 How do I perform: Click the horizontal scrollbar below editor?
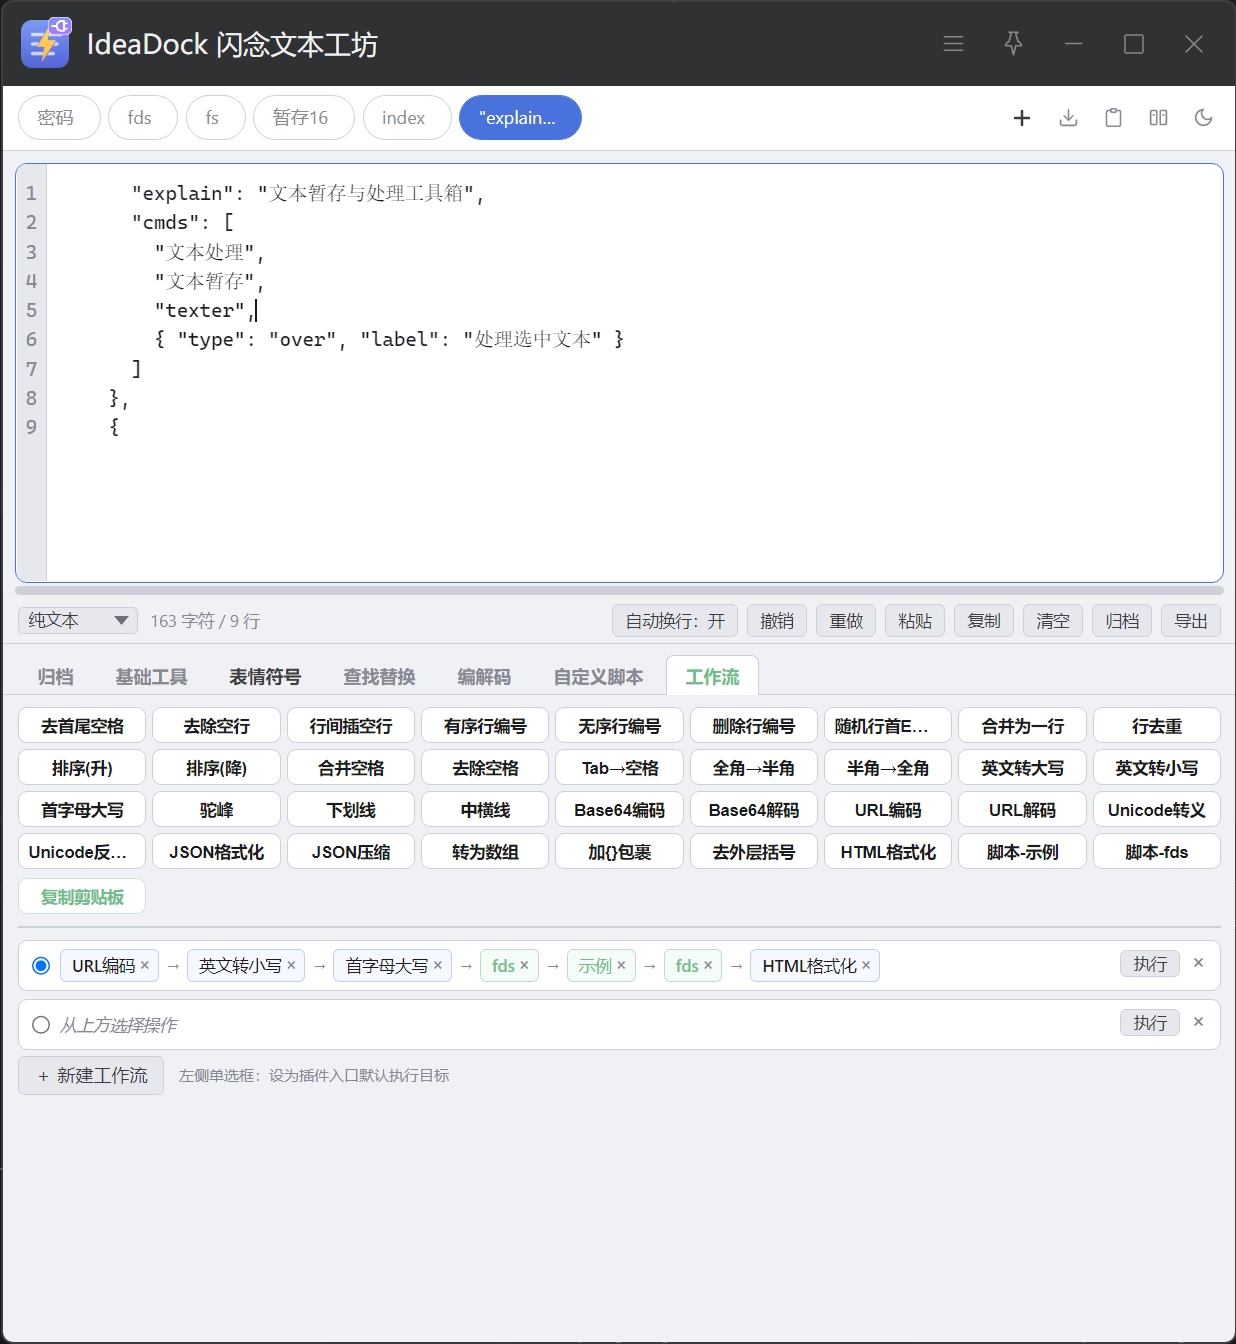[x=619, y=590]
